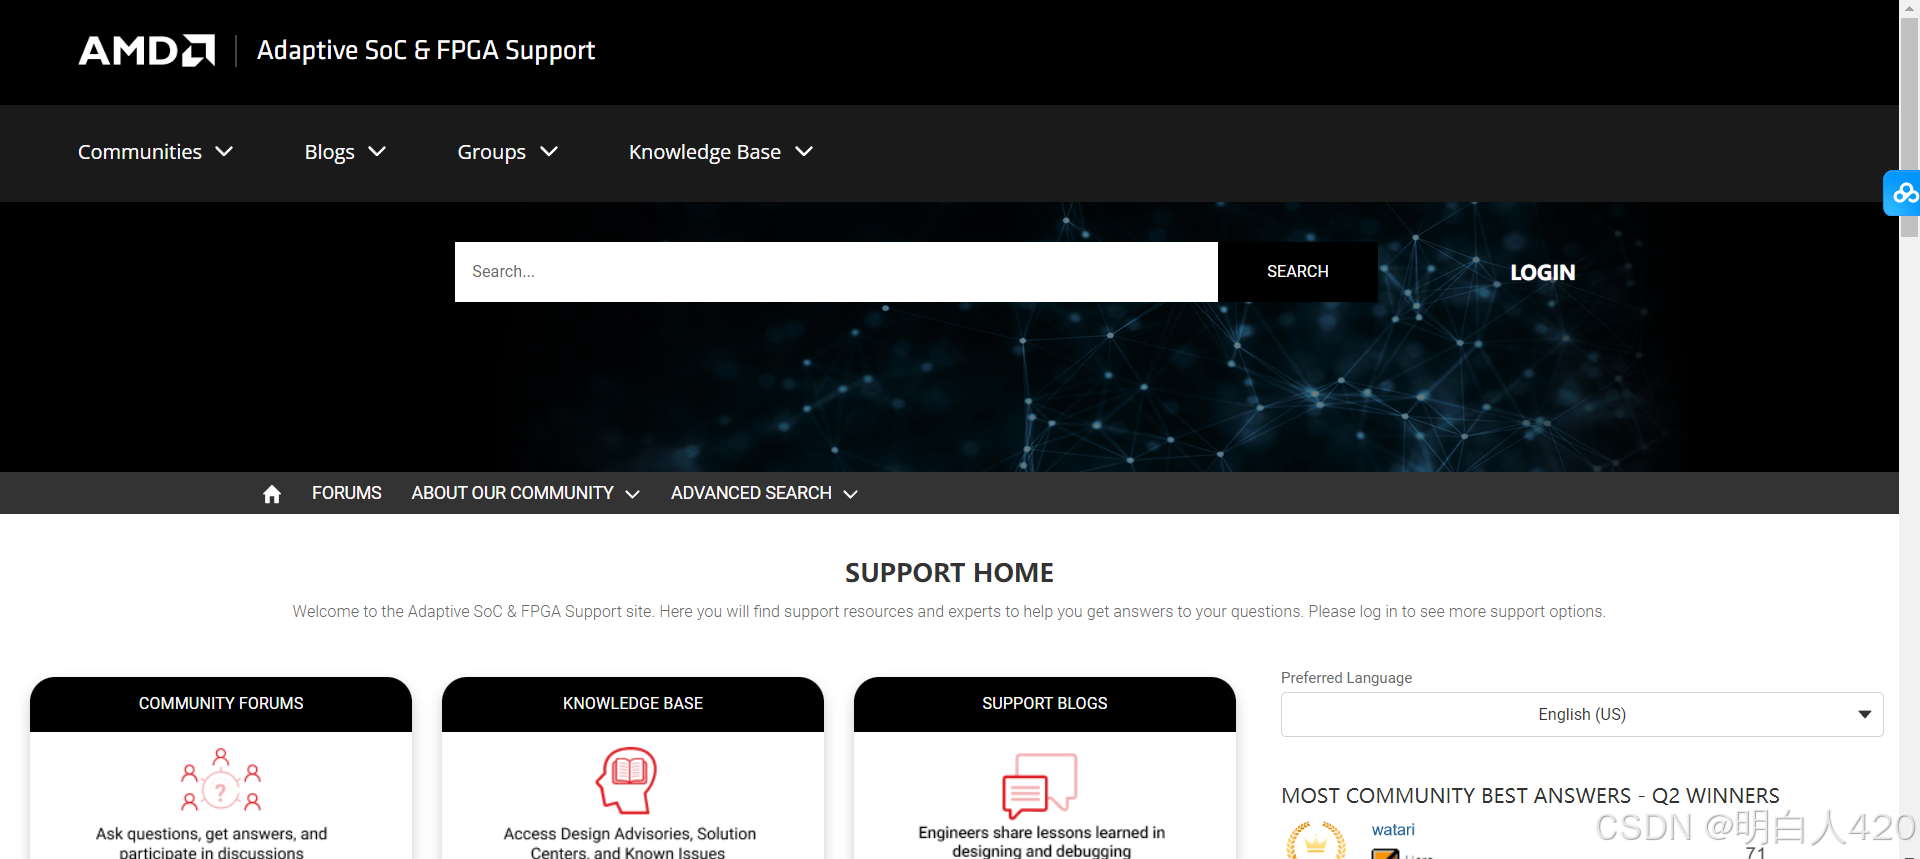The image size is (1920, 859).
Task: Open the Community Forums card header
Action: 221,704
